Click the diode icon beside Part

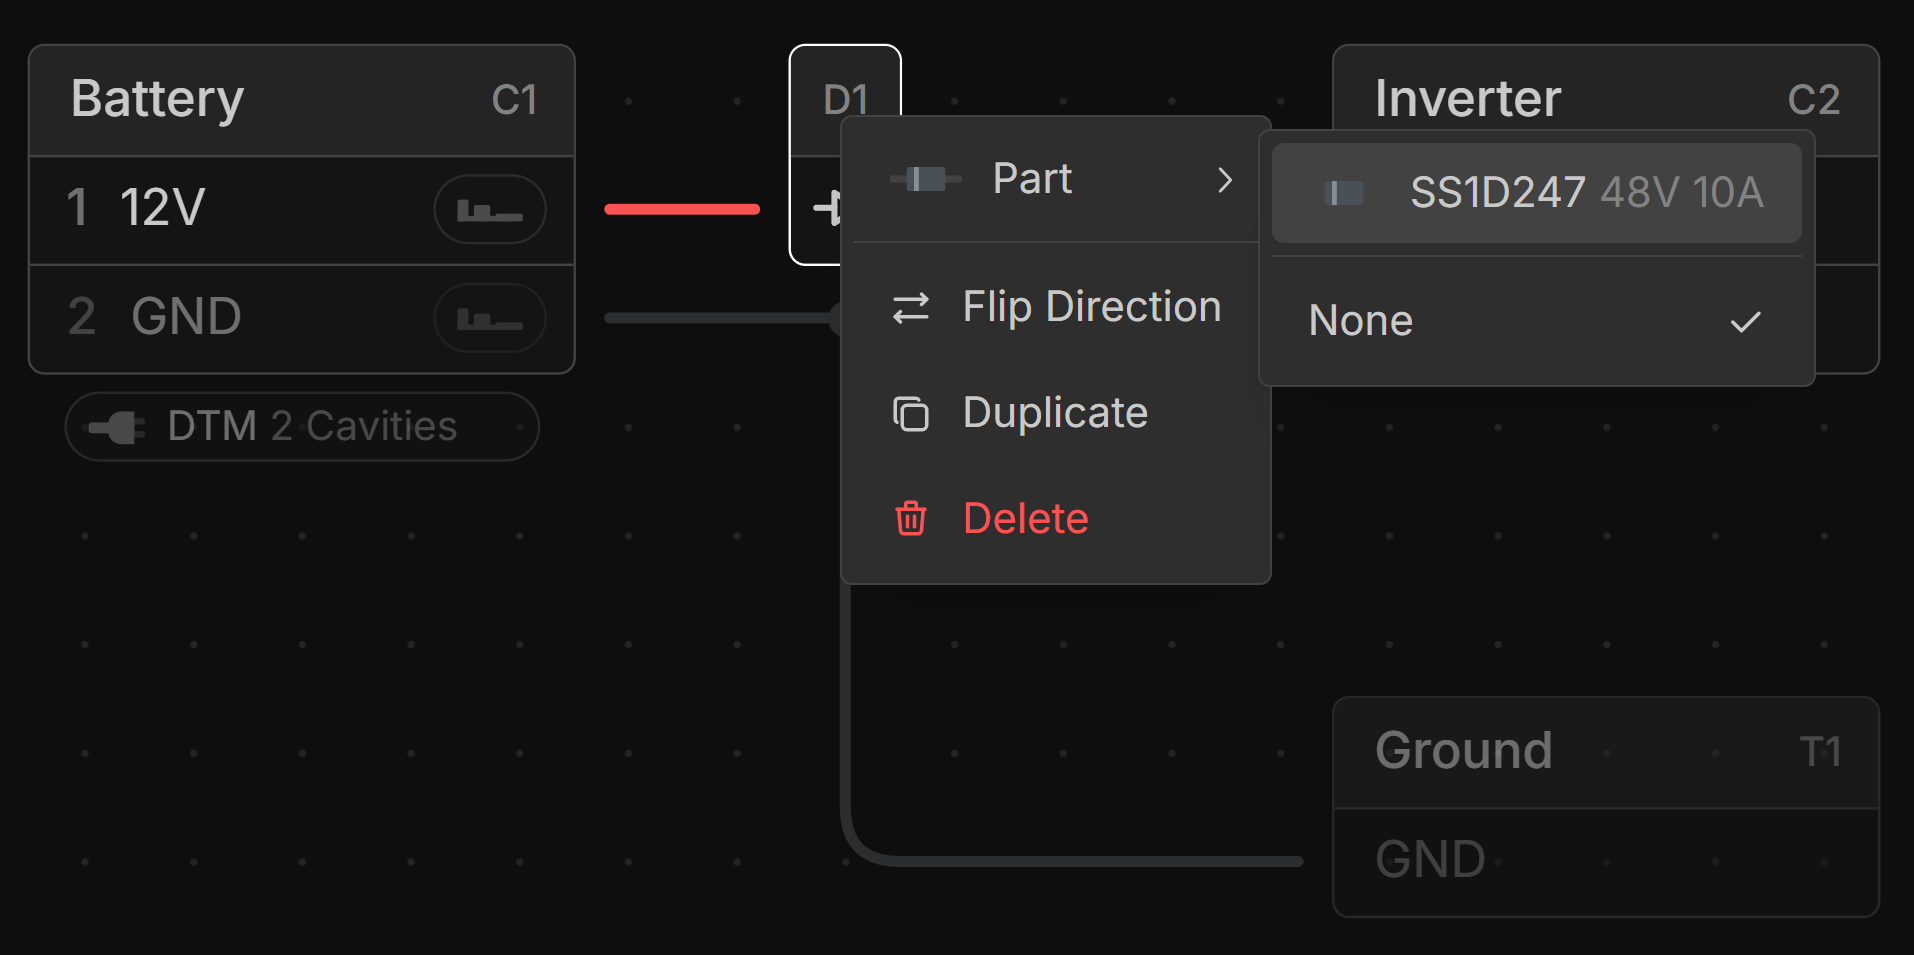pyautogui.click(x=925, y=180)
